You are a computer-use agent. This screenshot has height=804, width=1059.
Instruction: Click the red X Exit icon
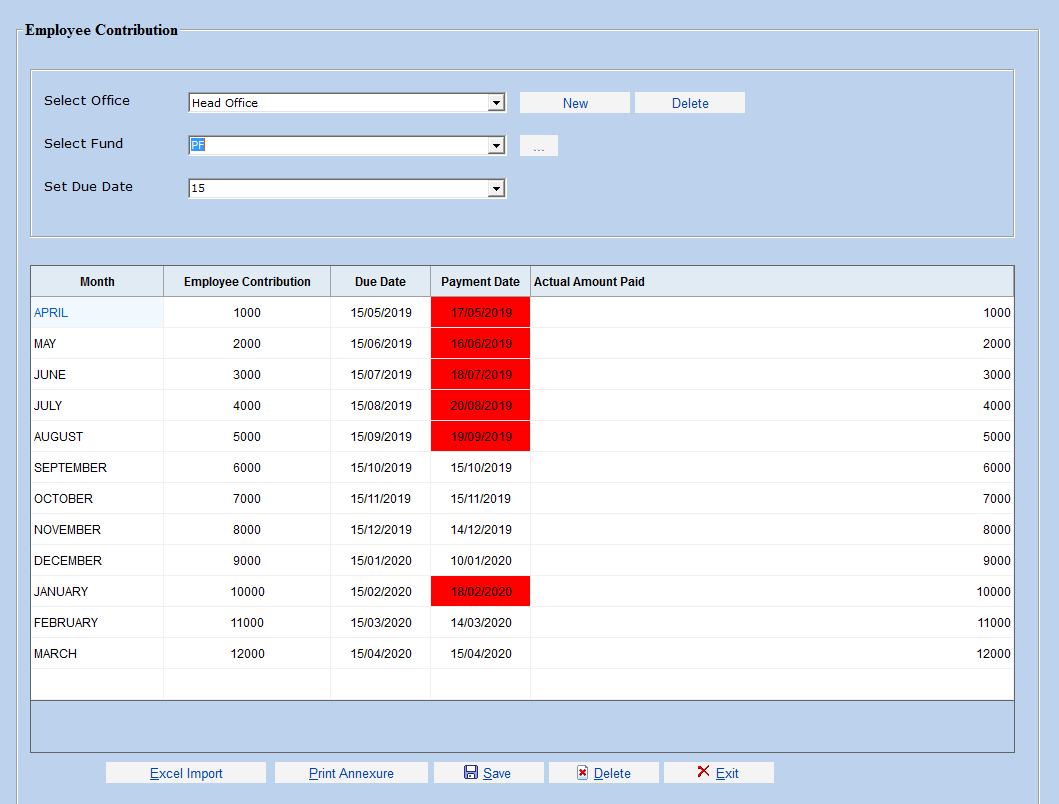click(703, 772)
